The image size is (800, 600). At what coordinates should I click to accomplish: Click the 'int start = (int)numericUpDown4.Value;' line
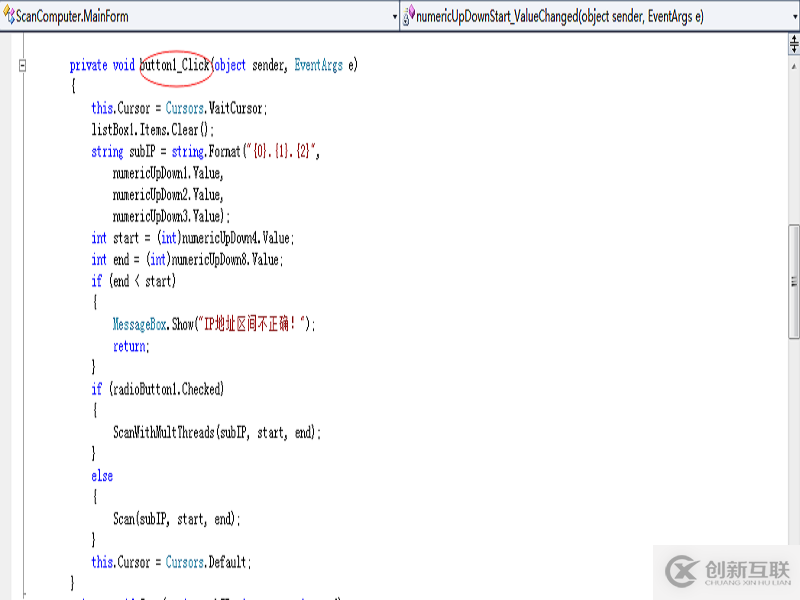(x=193, y=238)
